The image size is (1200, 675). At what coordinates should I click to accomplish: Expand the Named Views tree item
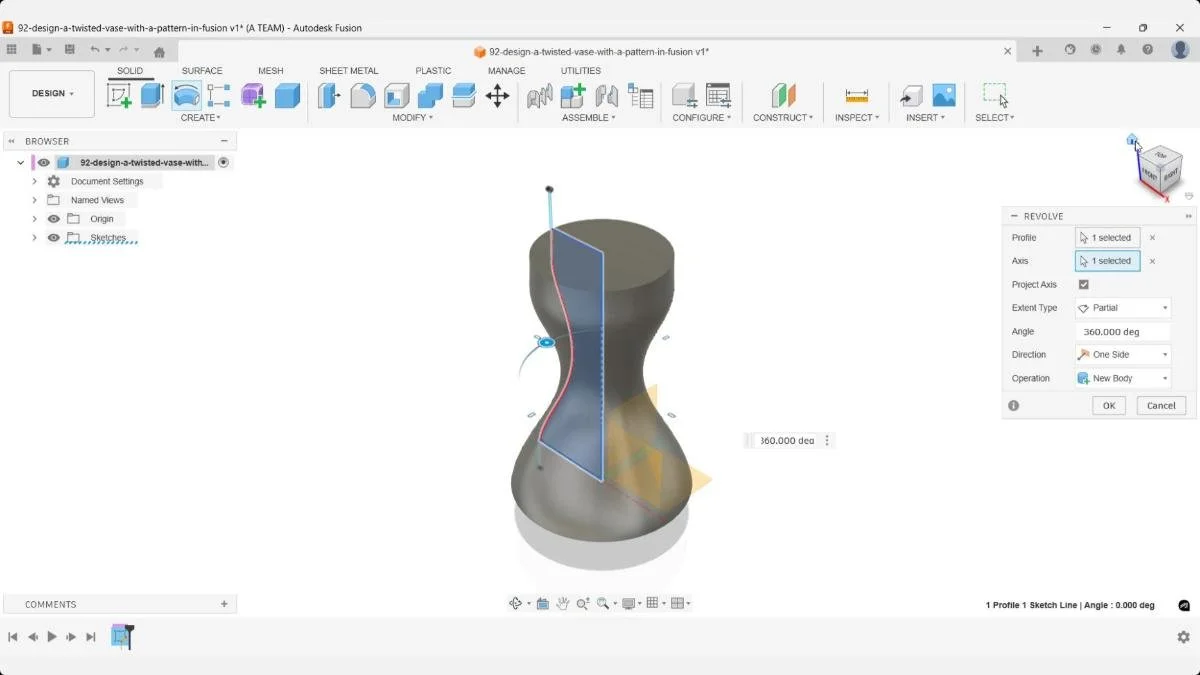pos(34,200)
